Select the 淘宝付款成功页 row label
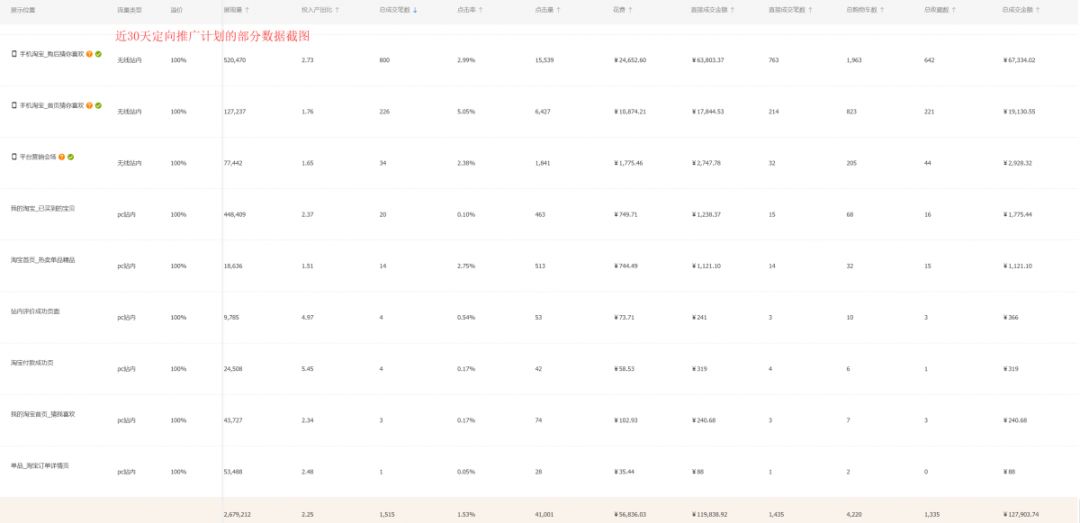The image size is (1080, 523). point(32,362)
